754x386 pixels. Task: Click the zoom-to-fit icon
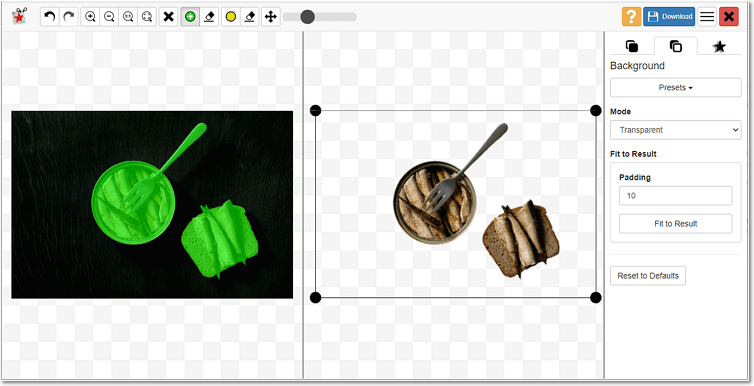(147, 17)
